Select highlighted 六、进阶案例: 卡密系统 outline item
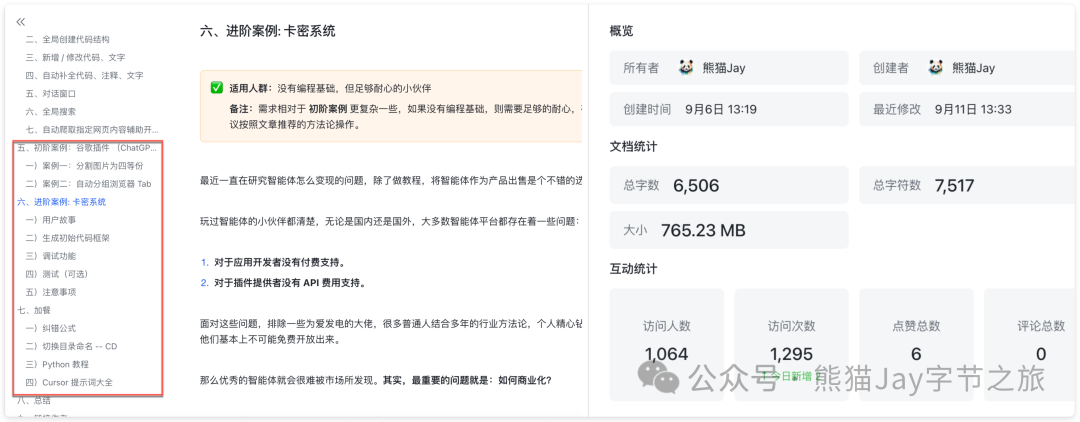1080x422 pixels. 61,202
